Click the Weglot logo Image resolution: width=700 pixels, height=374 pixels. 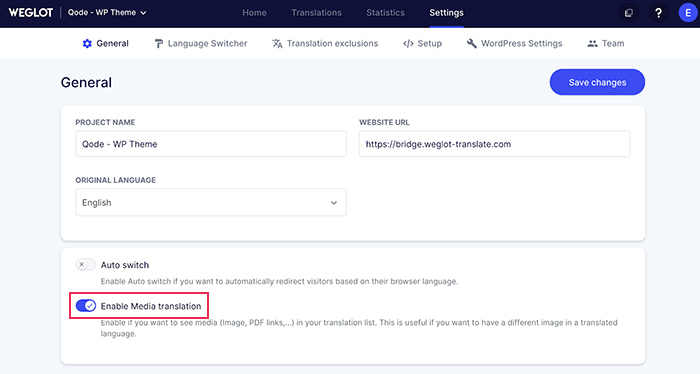click(x=31, y=12)
